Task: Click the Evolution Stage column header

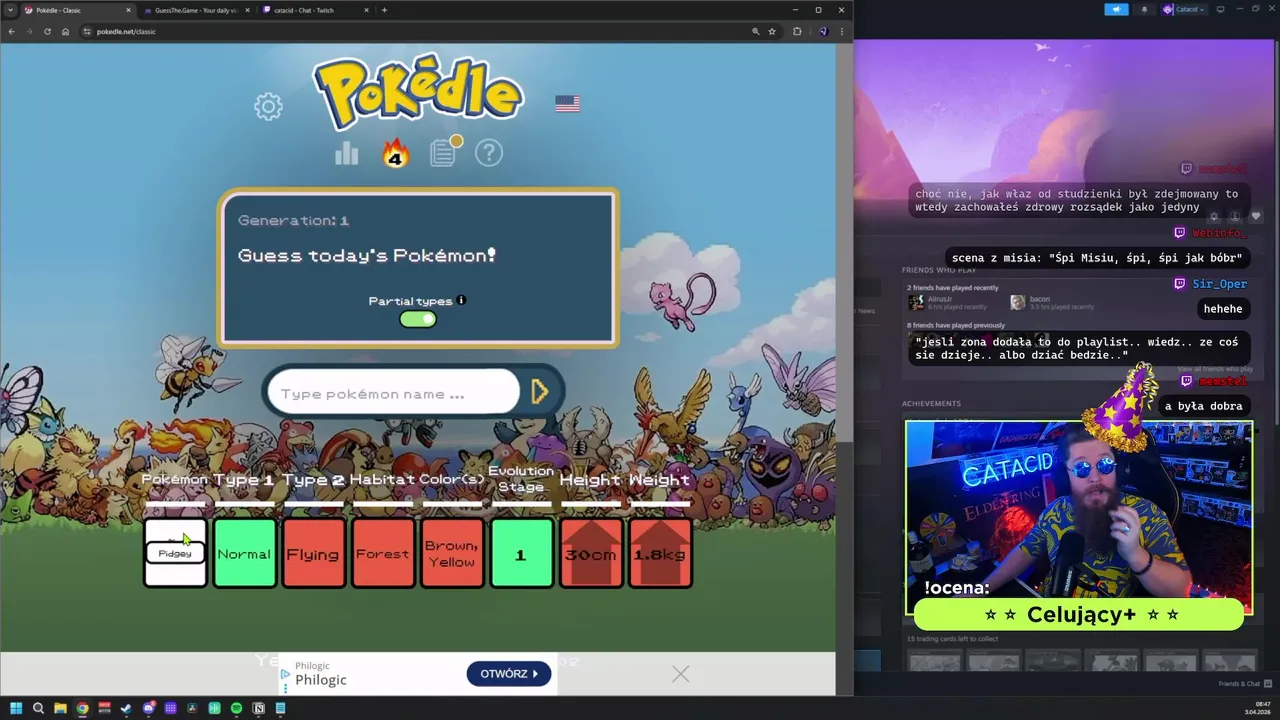Action: point(521,479)
